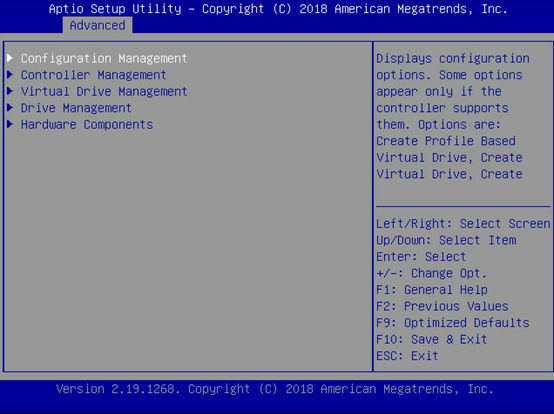The image size is (554, 414).
Task: Click the F9: Optimized Defaults hint
Action: click(453, 323)
